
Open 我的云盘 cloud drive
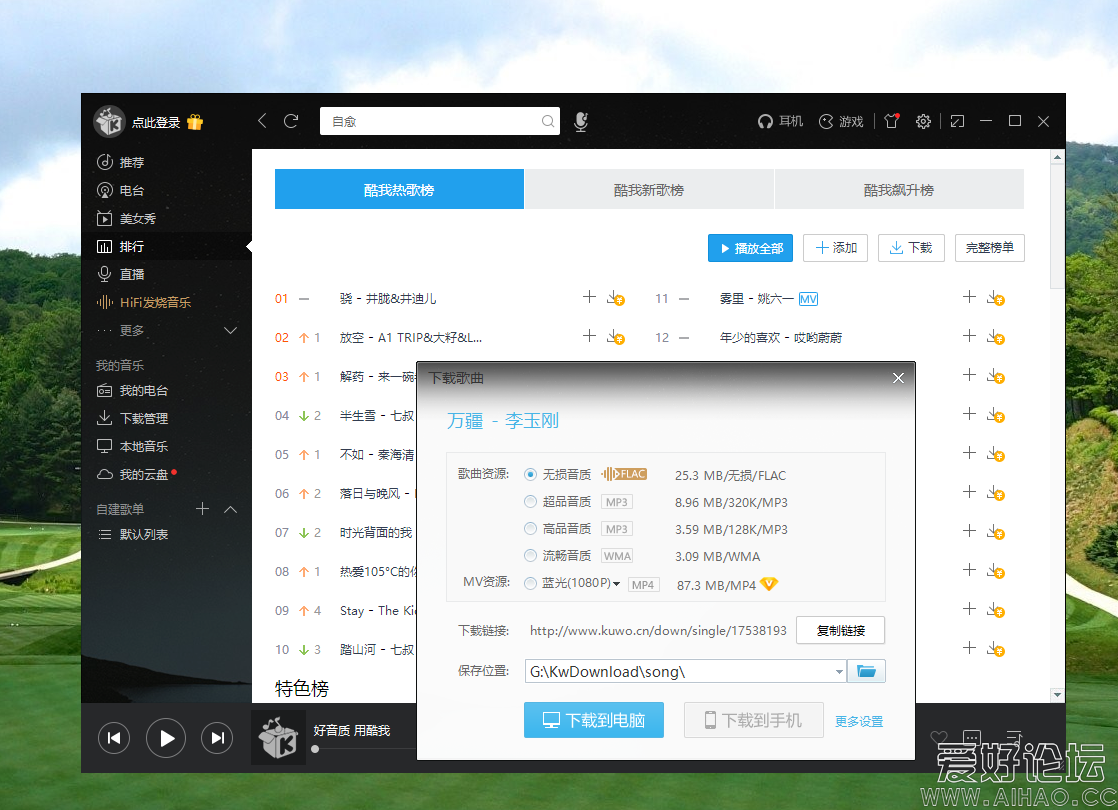pyautogui.click(x=140, y=474)
